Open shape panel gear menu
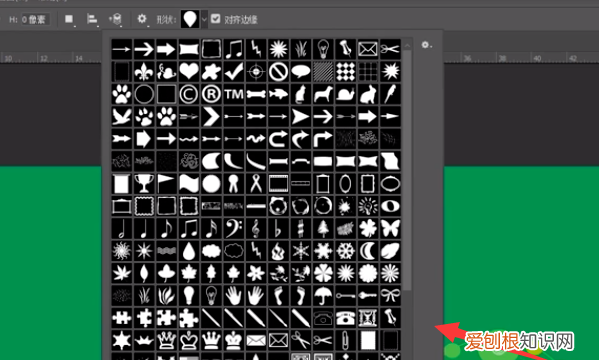599x360 pixels. pos(426,45)
